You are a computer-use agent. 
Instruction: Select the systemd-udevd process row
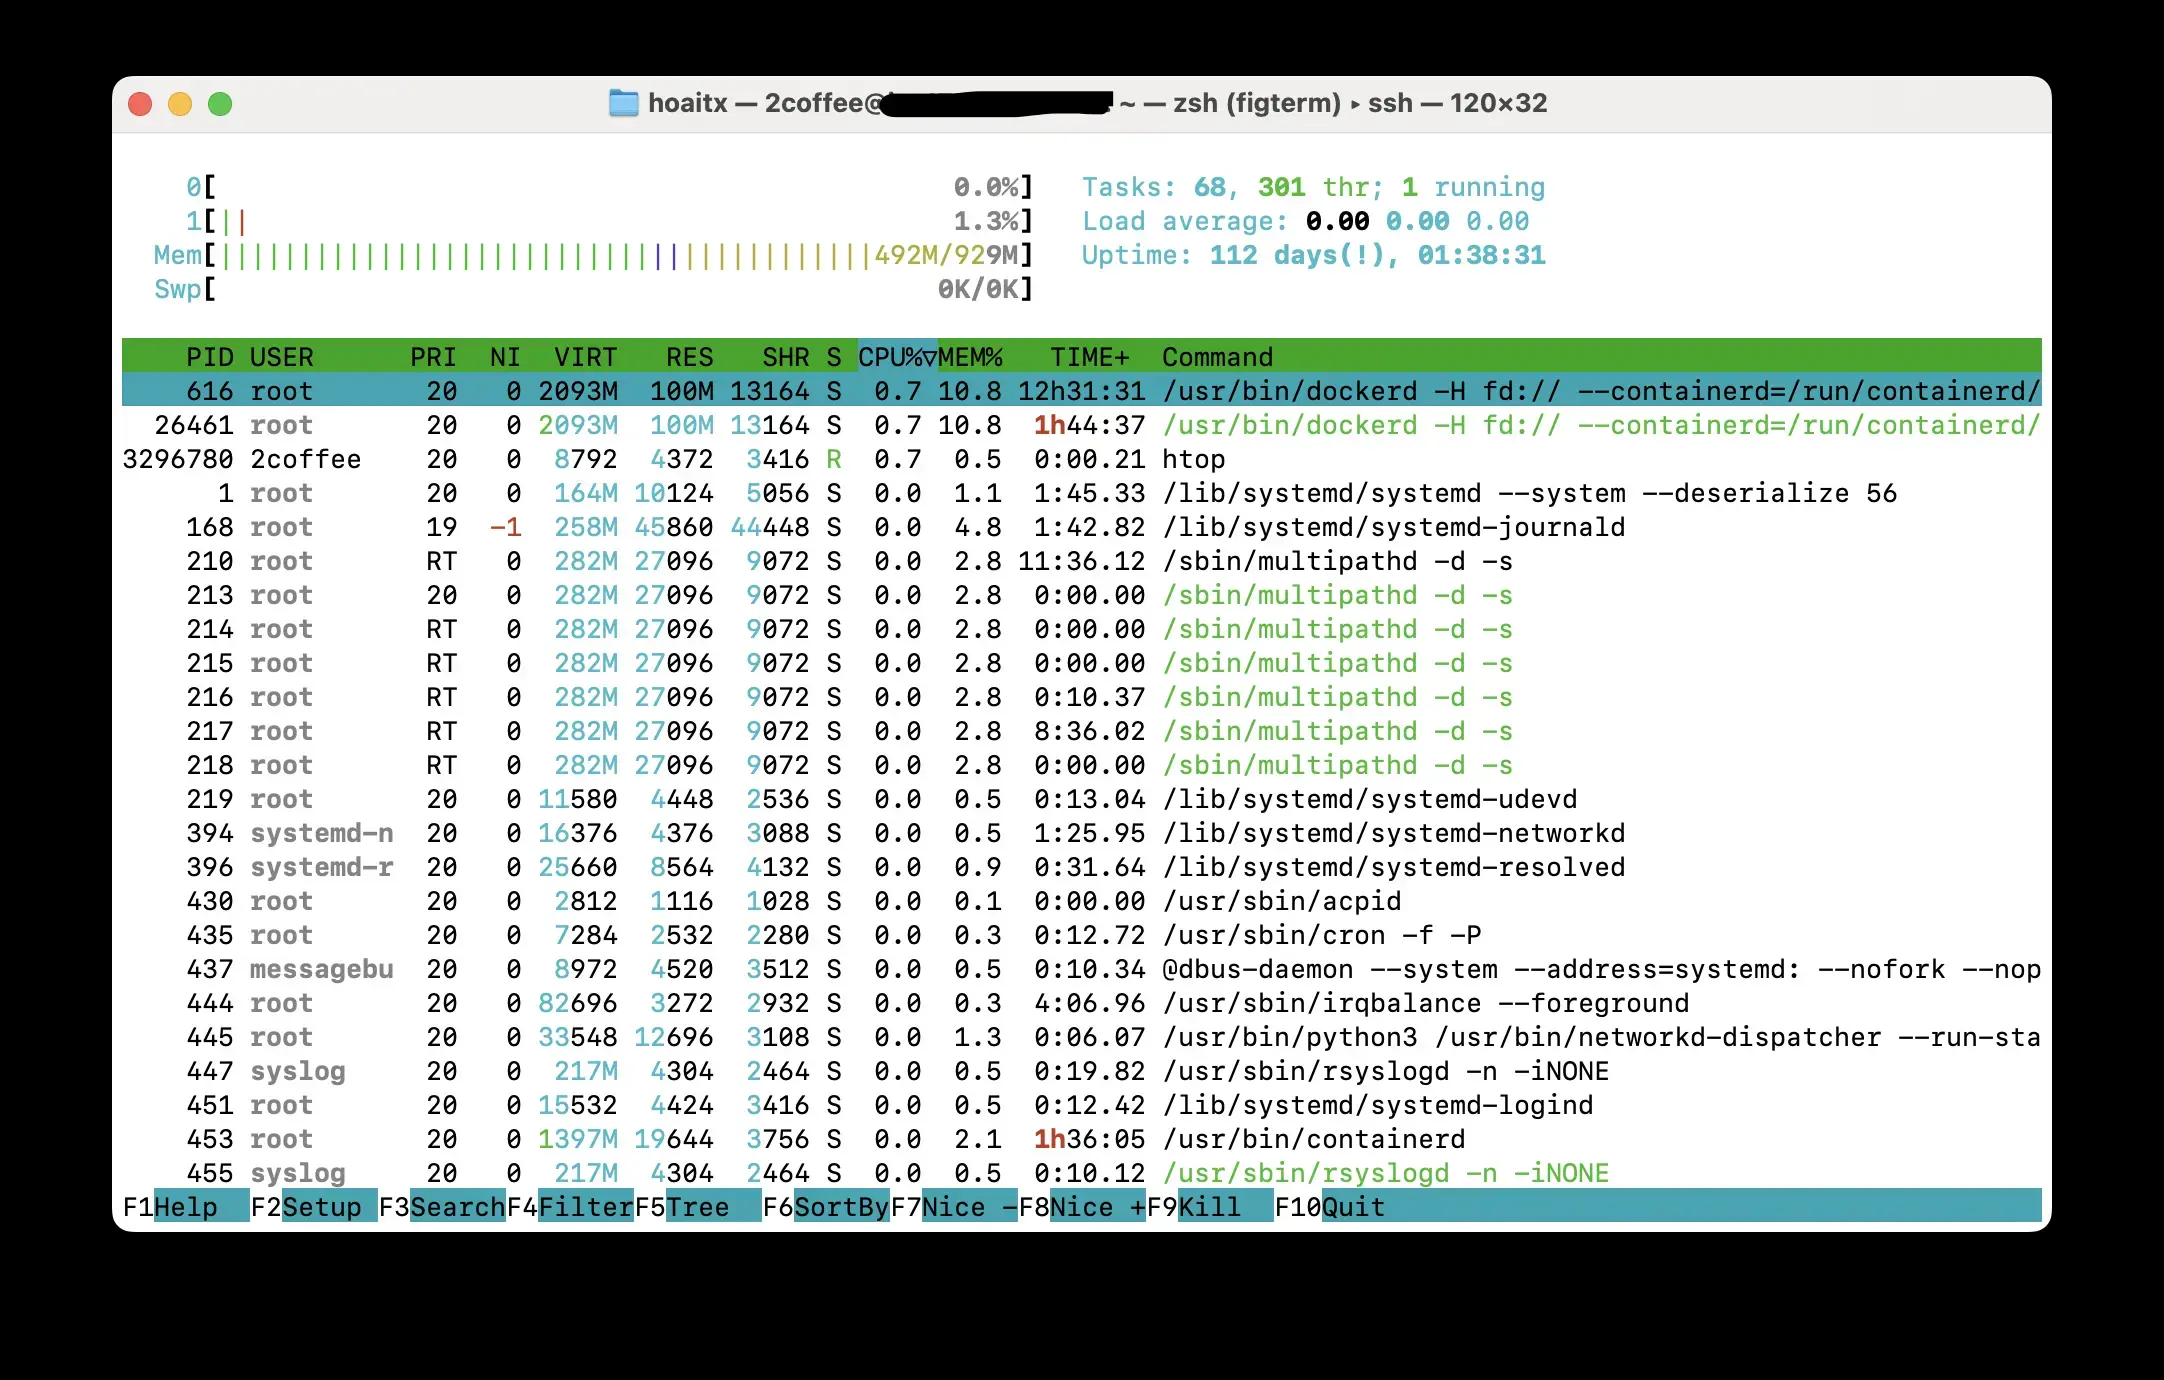[x=1081, y=799]
